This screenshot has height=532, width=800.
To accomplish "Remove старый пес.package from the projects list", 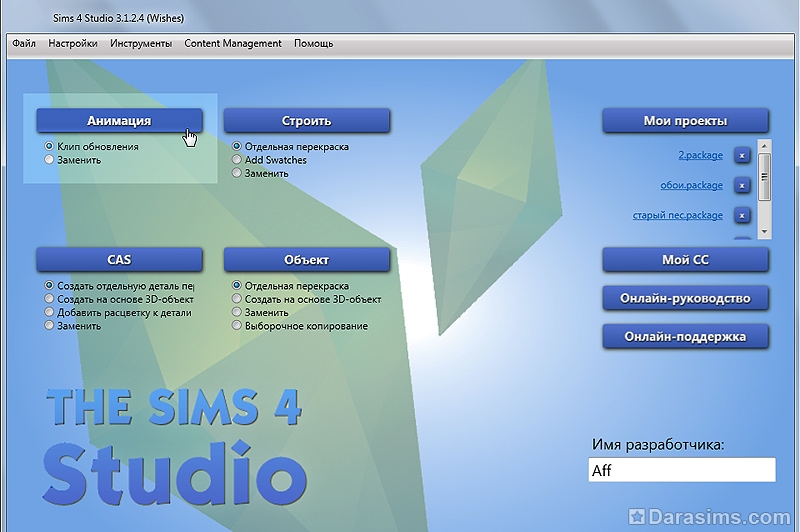I will pyautogui.click(x=742, y=215).
